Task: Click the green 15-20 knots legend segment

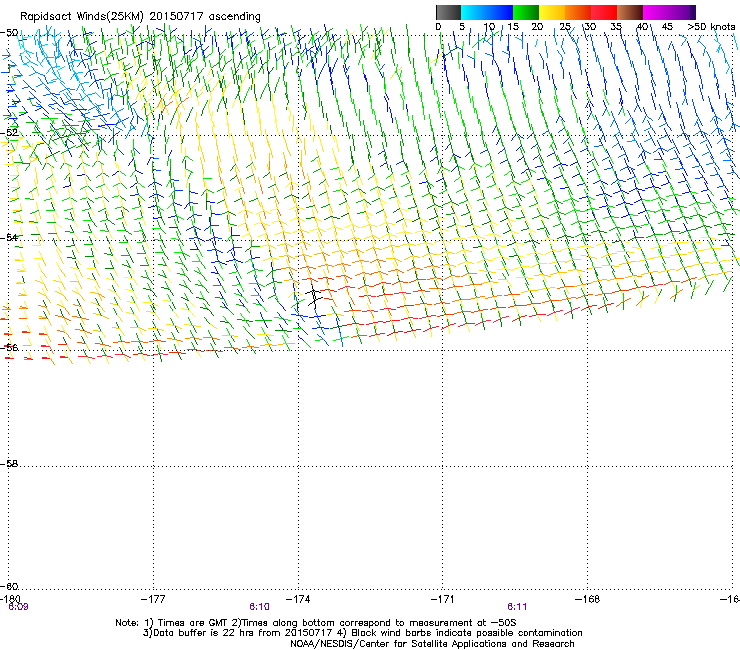Action: pyautogui.click(x=526, y=12)
